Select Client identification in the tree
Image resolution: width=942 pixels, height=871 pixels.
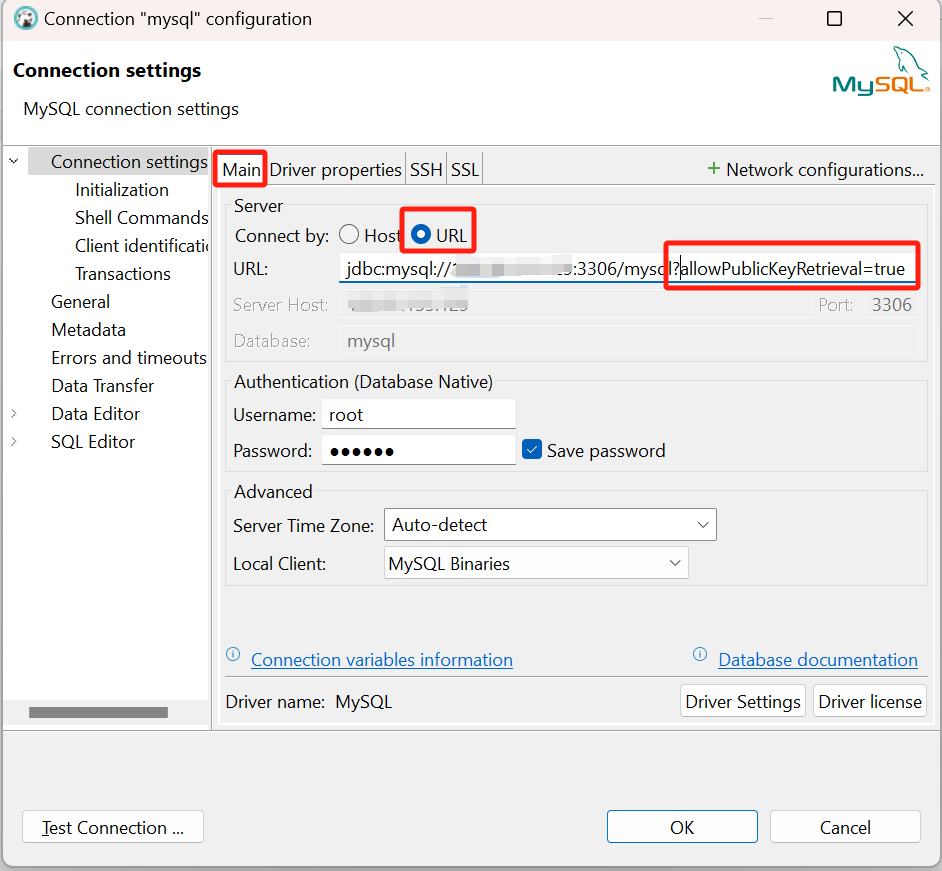[142, 246]
